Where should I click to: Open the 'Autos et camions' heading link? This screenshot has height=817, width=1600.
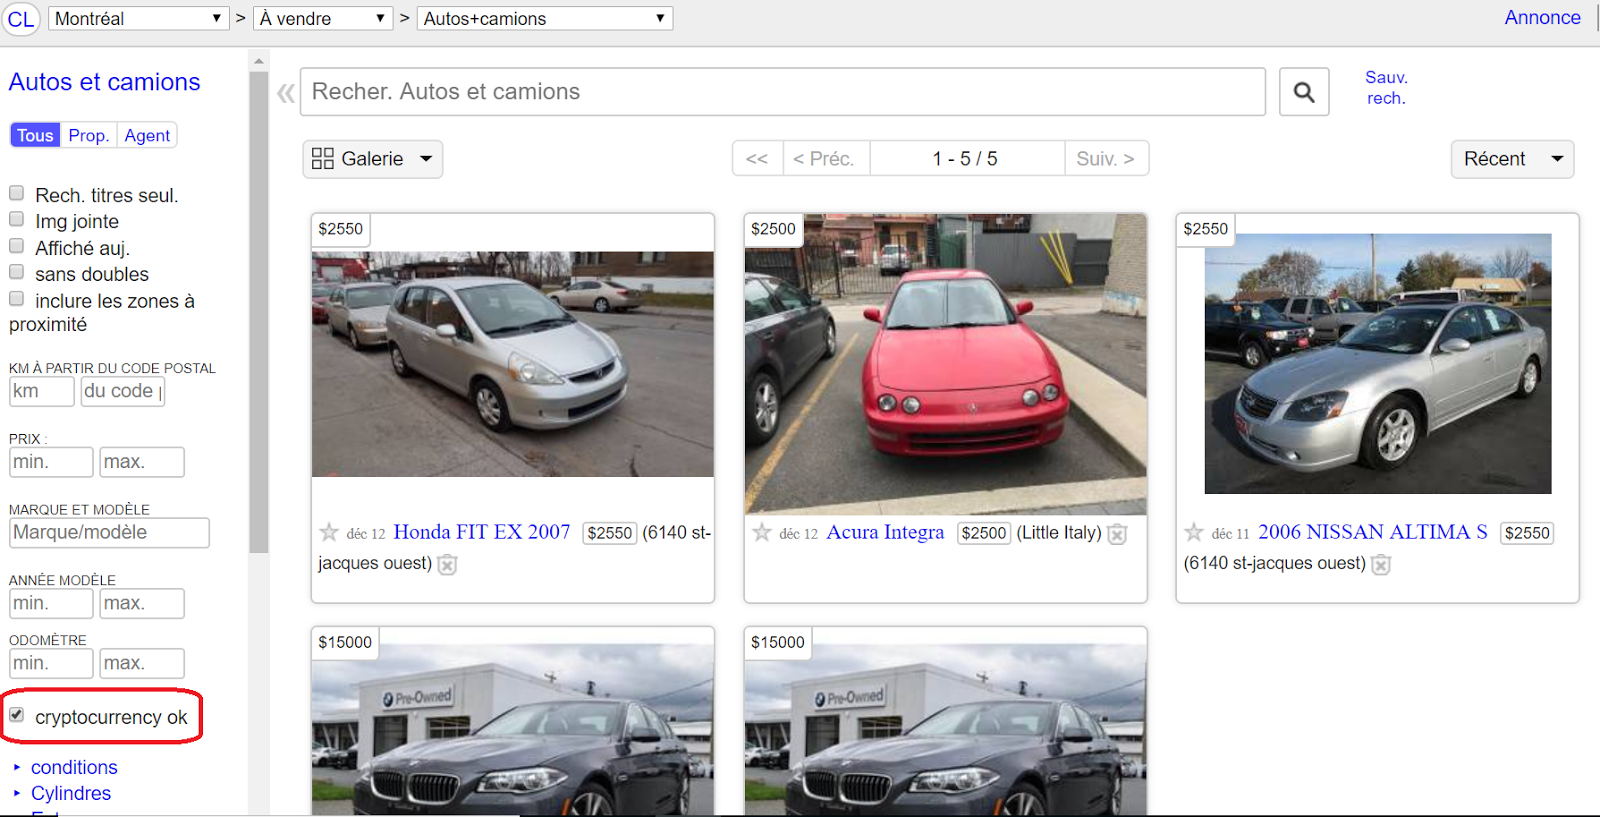[x=105, y=82]
